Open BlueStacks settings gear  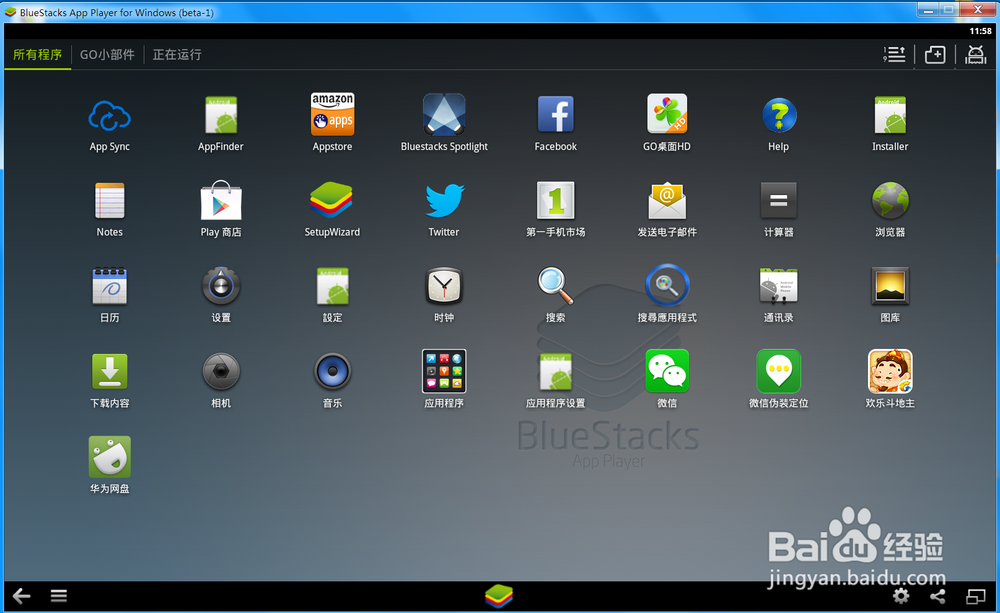click(901, 596)
